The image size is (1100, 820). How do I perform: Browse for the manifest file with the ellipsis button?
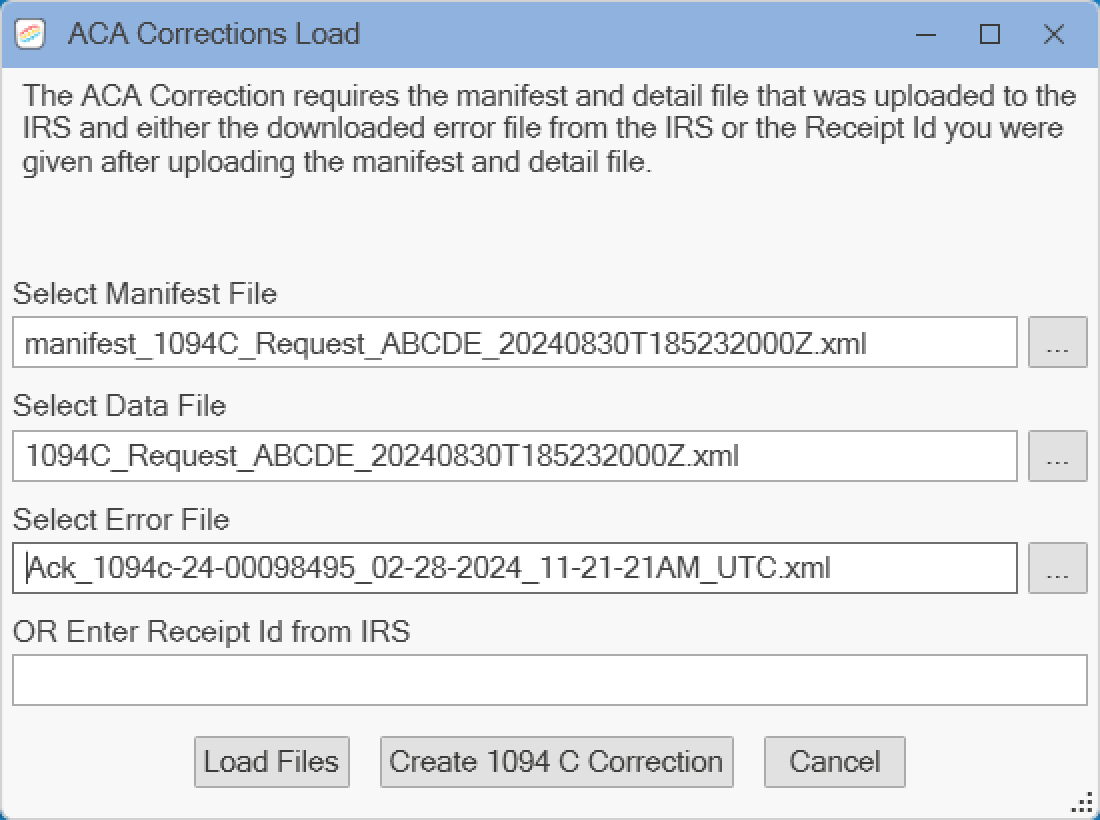[1057, 342]
